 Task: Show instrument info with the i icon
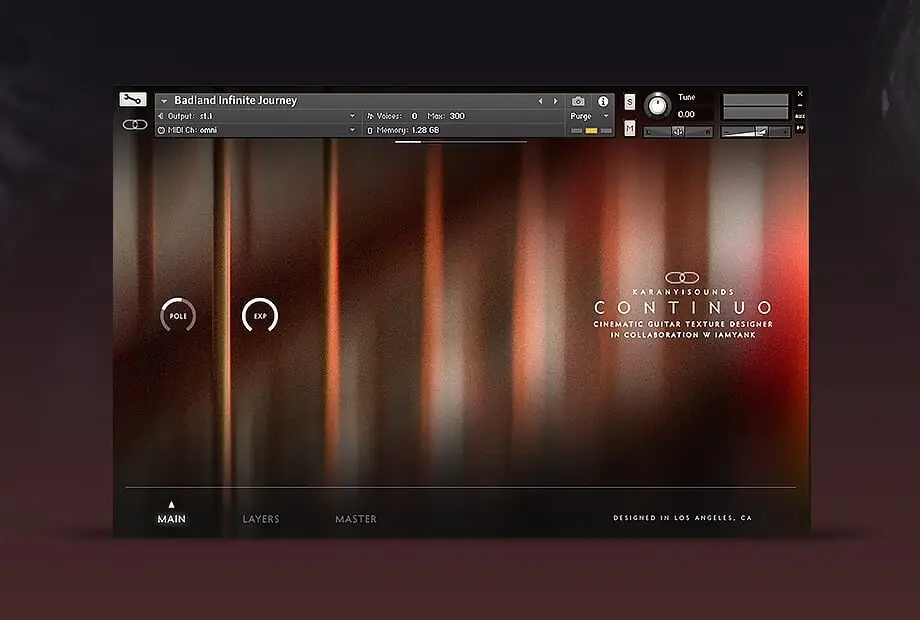coord(603,101)
